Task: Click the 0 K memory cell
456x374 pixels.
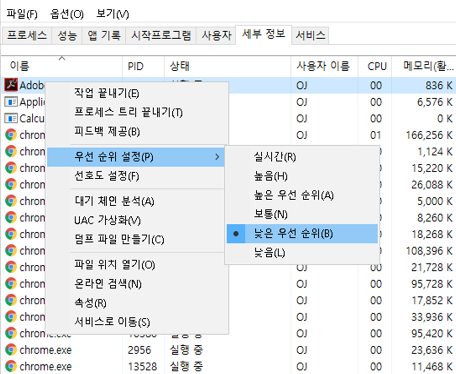Action: coord(445,118)
